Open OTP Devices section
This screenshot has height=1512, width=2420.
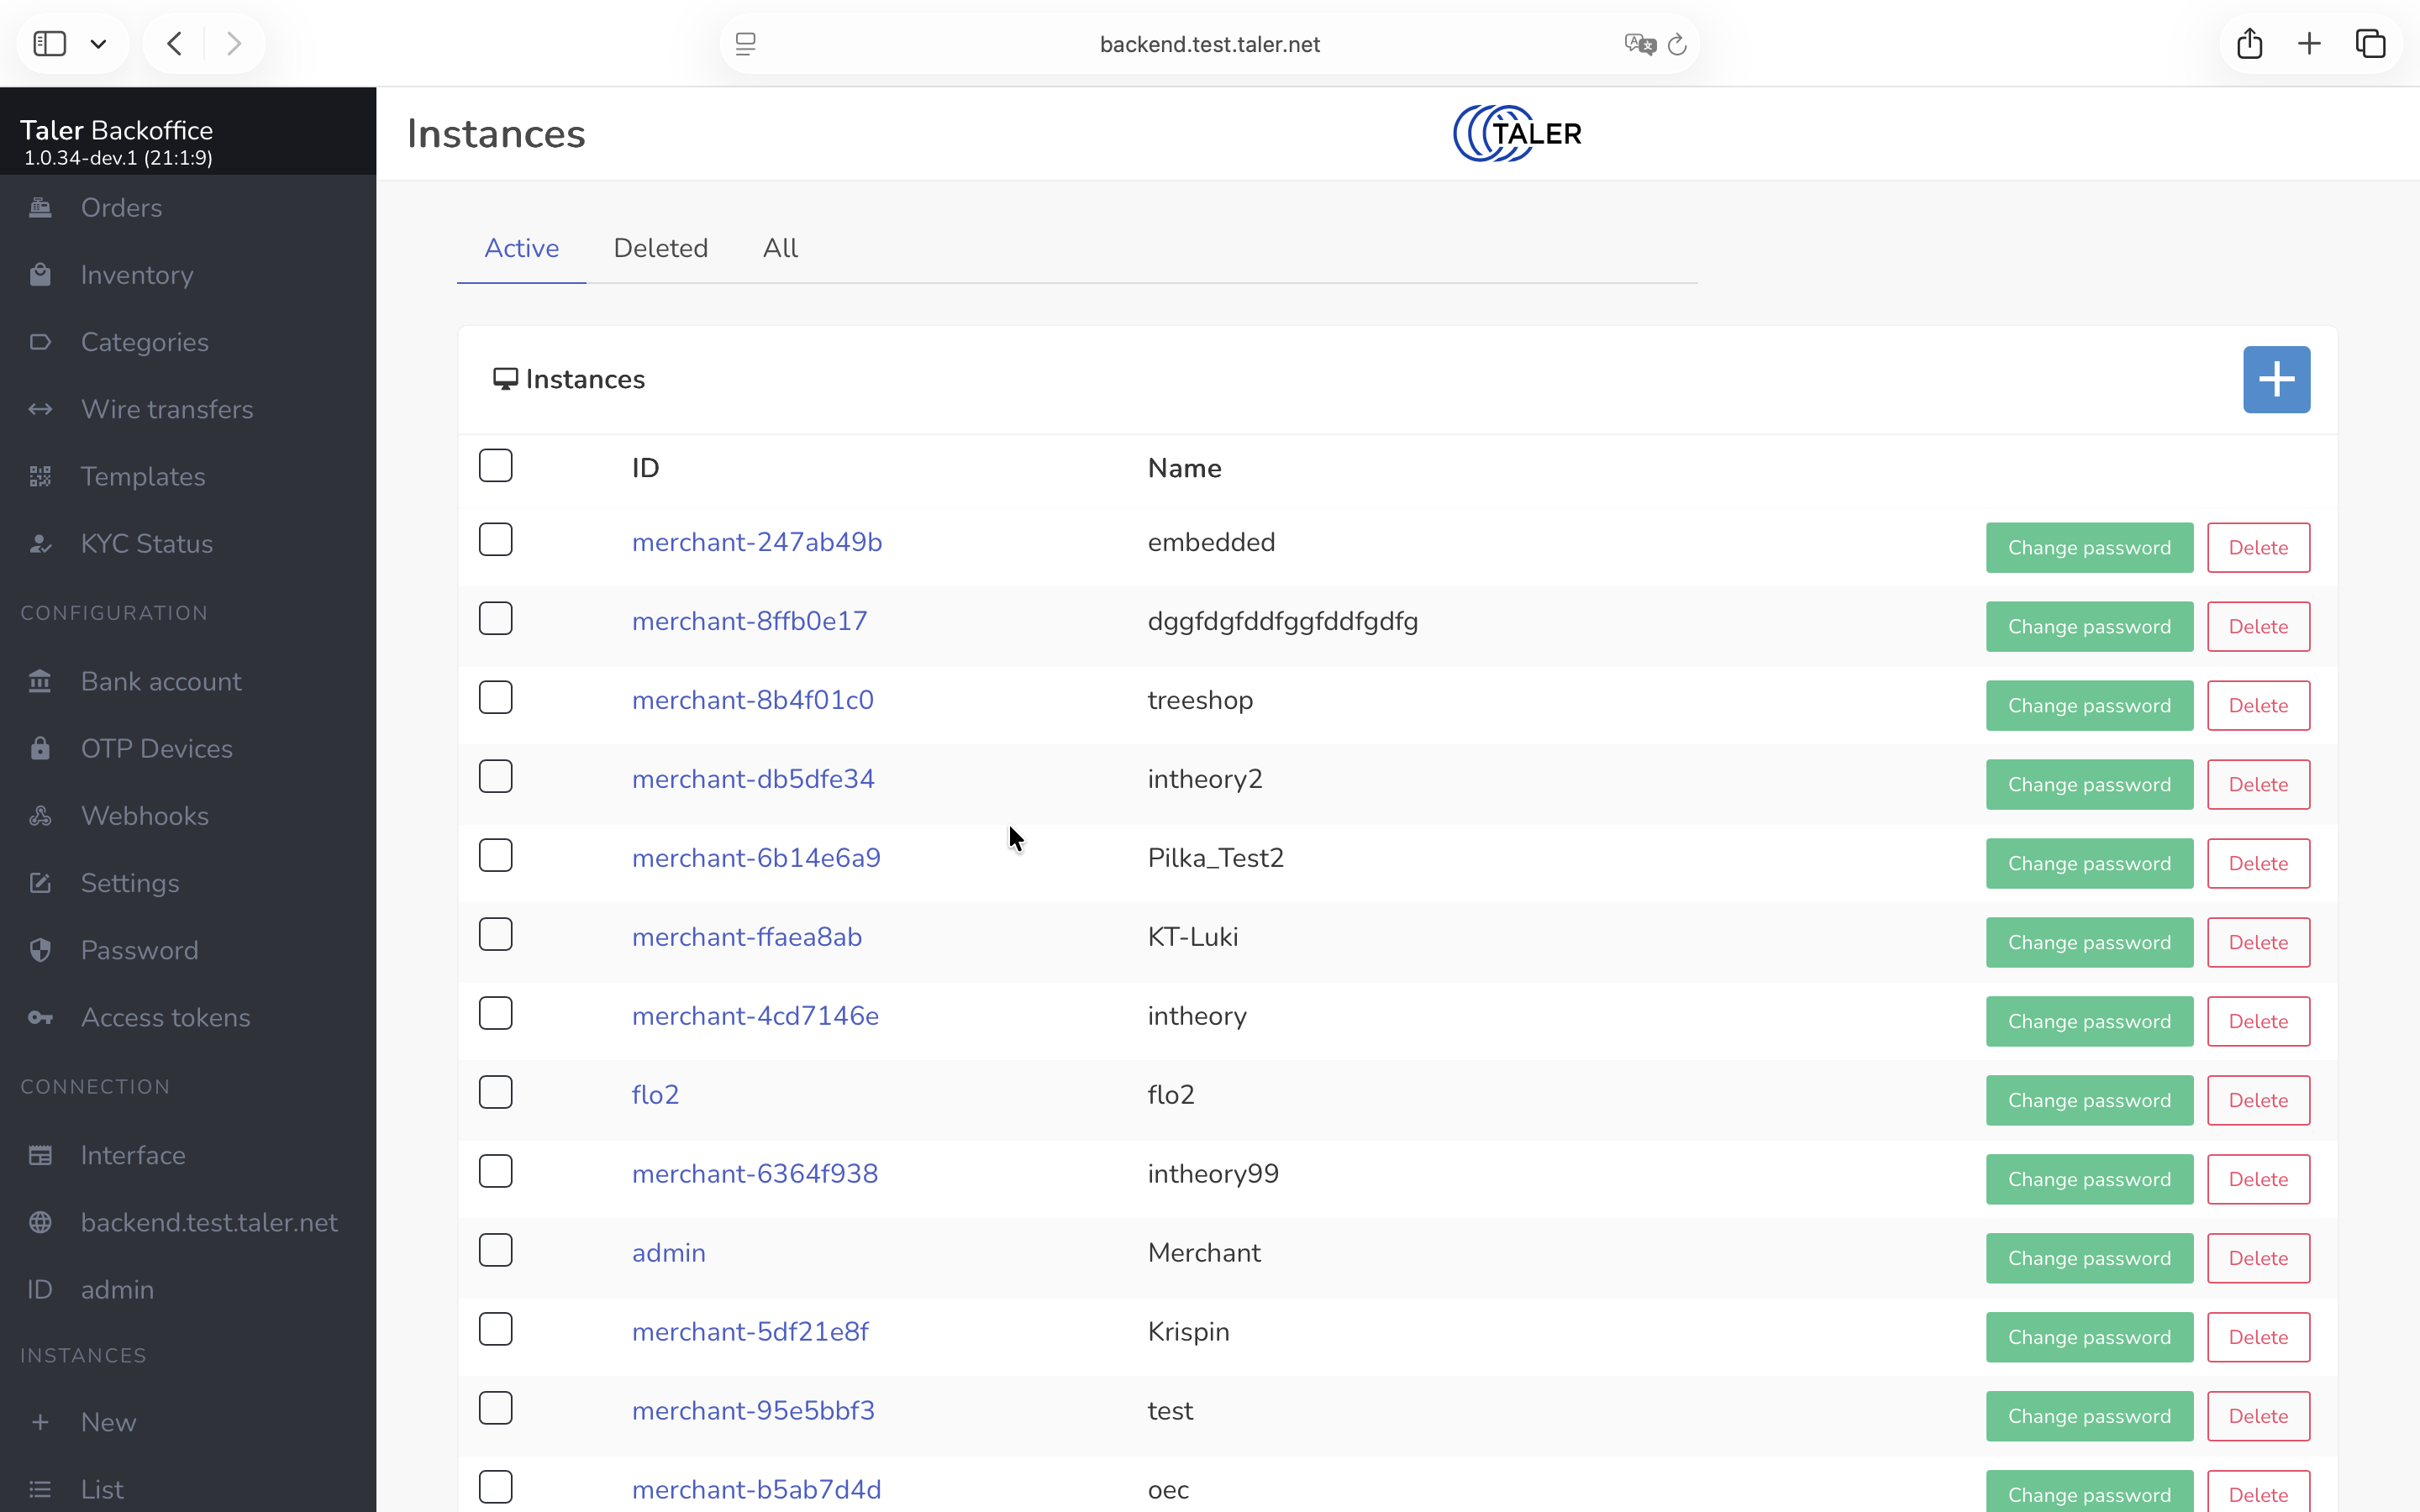(156, 749)
